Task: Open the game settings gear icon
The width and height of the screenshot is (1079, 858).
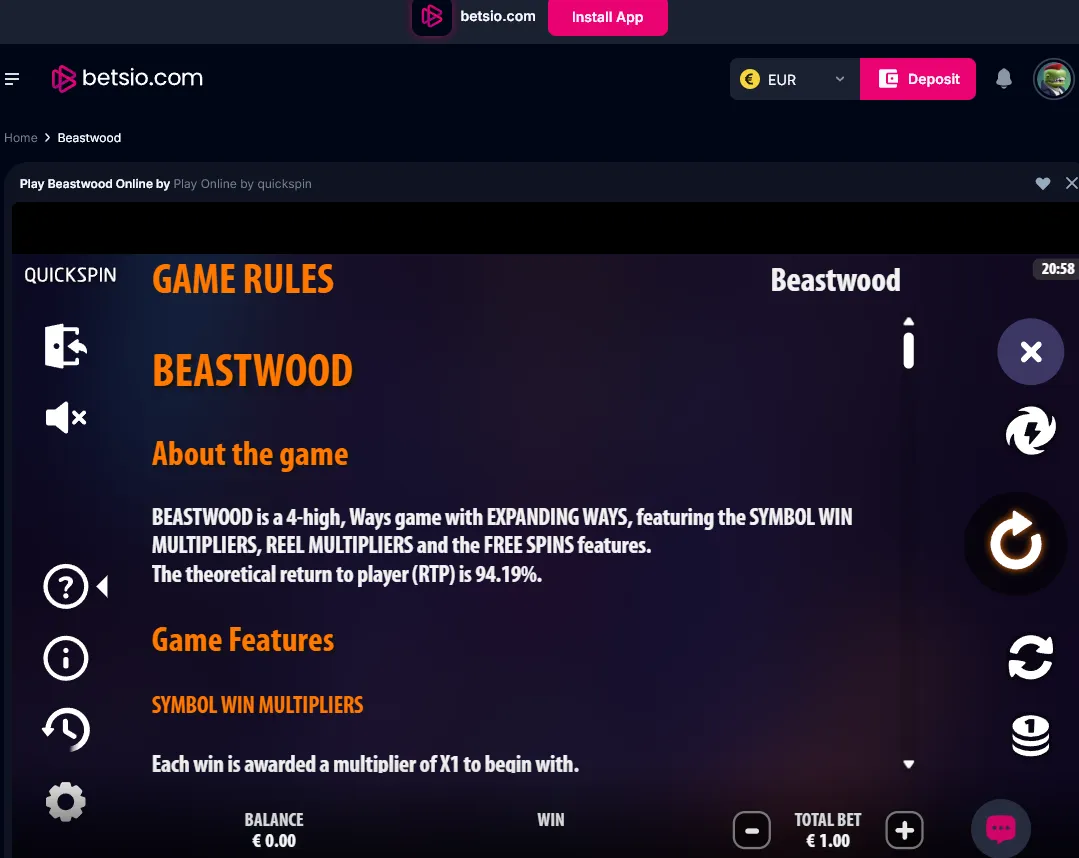Action: (x=66, y=802)
